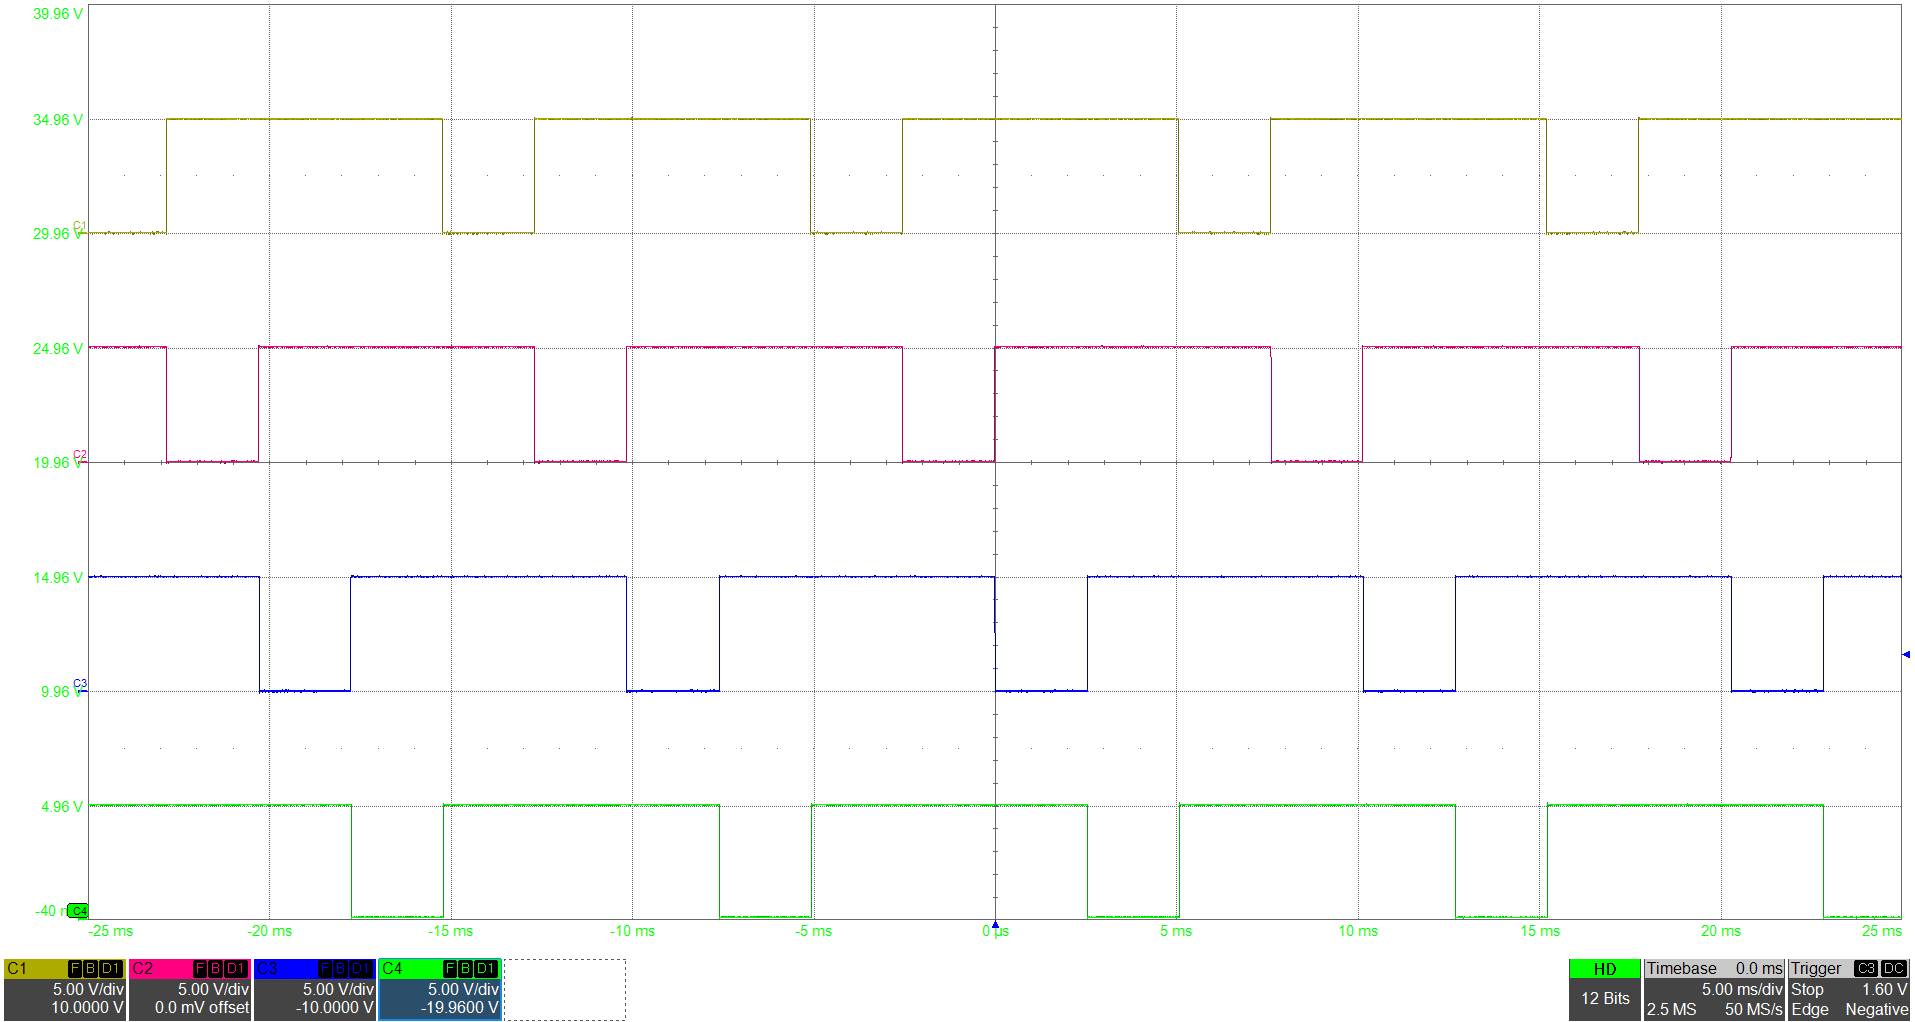1915x1022 pixels.
Task: Click the F badge on the C4 descriptor
Action: point(450,968)
